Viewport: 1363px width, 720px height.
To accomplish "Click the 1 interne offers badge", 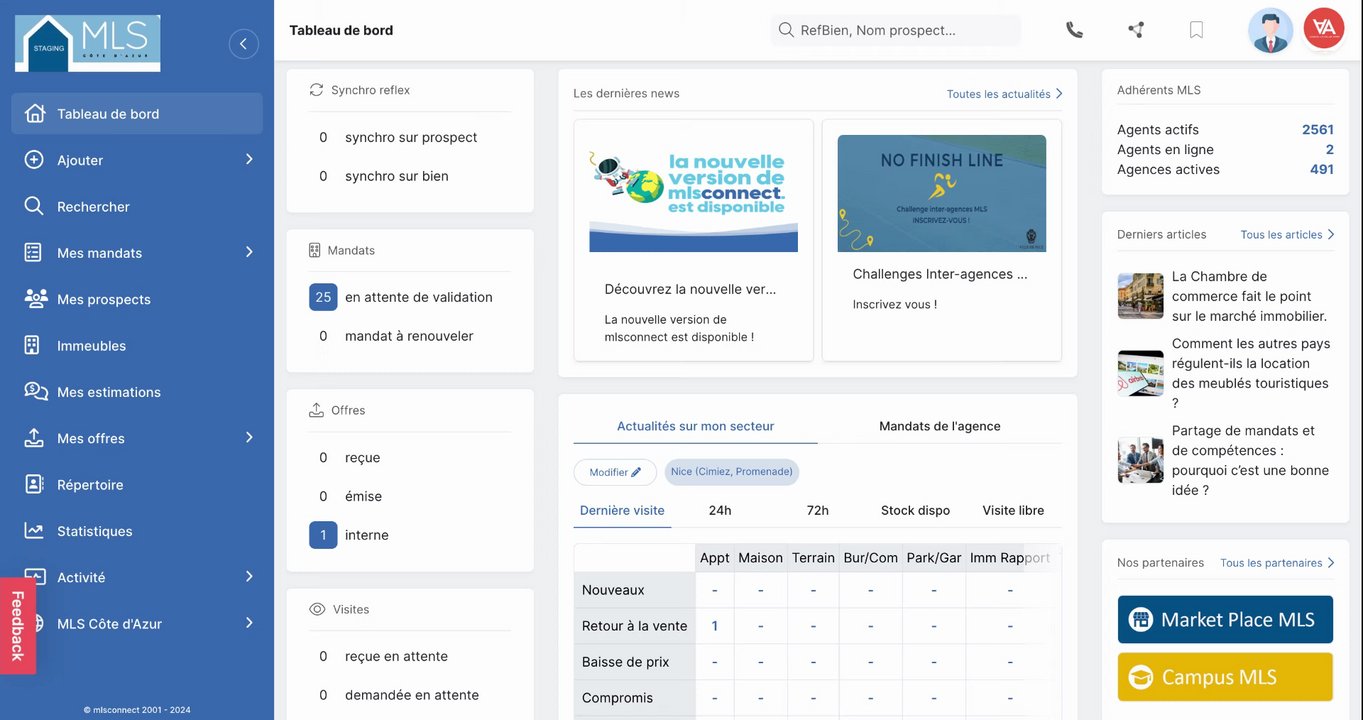I will 323,535.
